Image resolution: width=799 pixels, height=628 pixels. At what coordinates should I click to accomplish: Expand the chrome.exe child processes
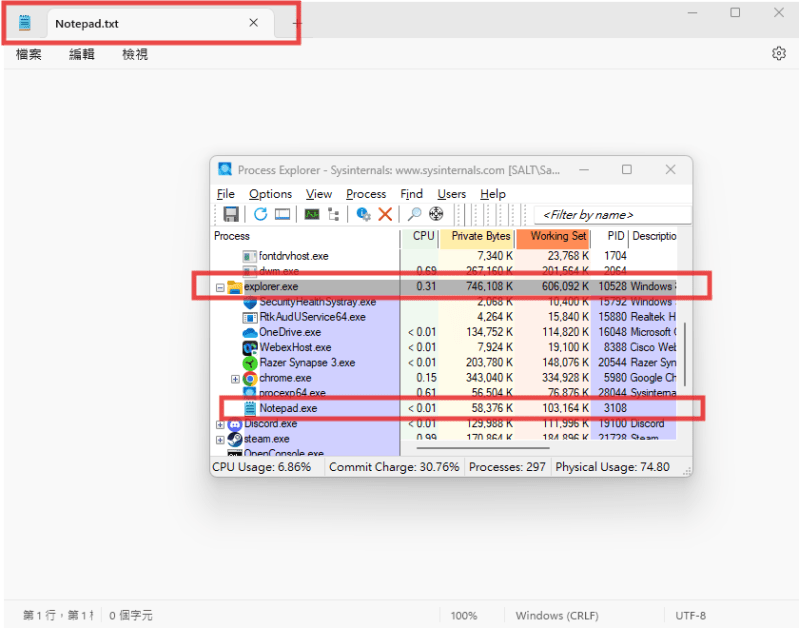tap(235, 379)
